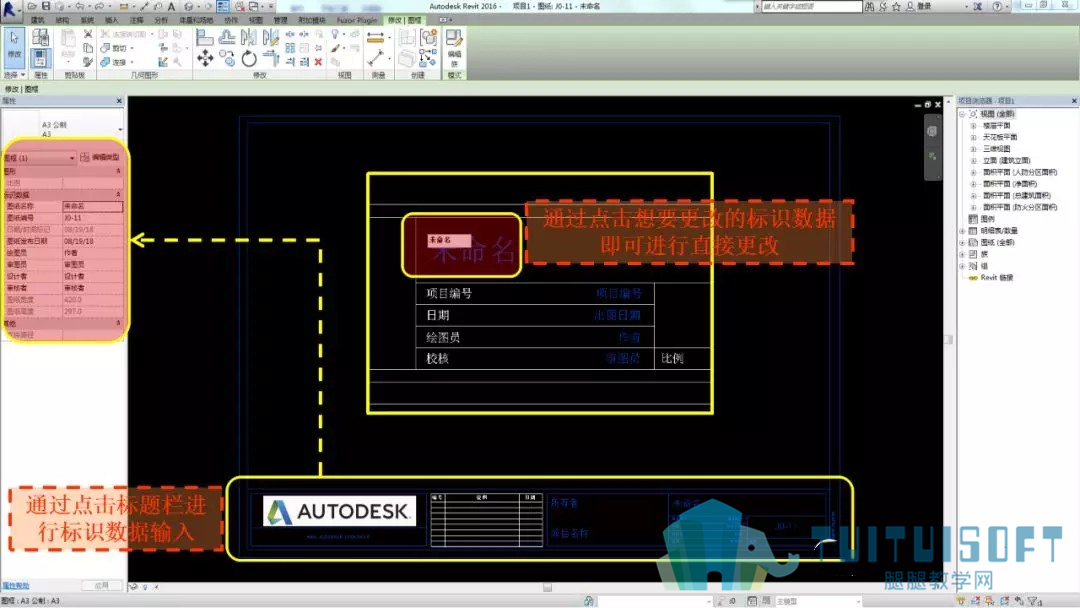Image resolution: width=1080 pixels, height=608 pixels.
Task: Select the 图例 item in project browser
Action: click(987, 219)
